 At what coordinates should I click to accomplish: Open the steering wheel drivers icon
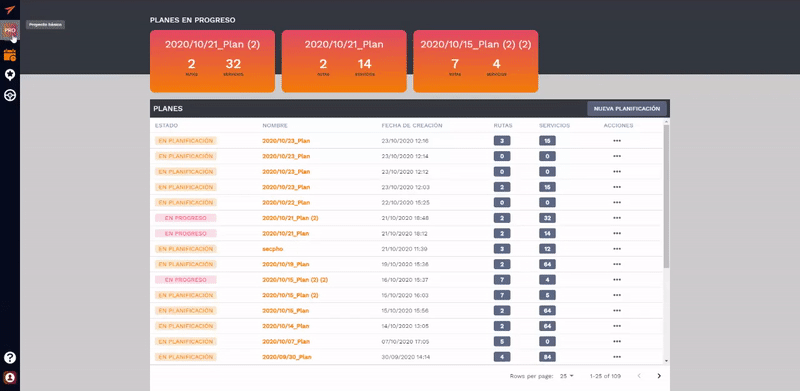(x=10, y=95)
